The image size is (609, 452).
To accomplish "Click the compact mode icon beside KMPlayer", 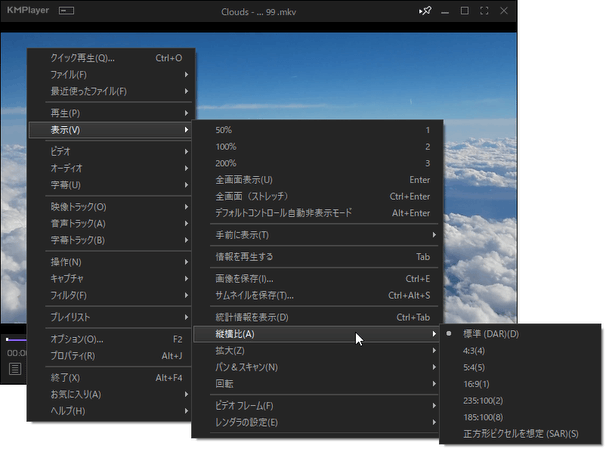I will point(67,12).
